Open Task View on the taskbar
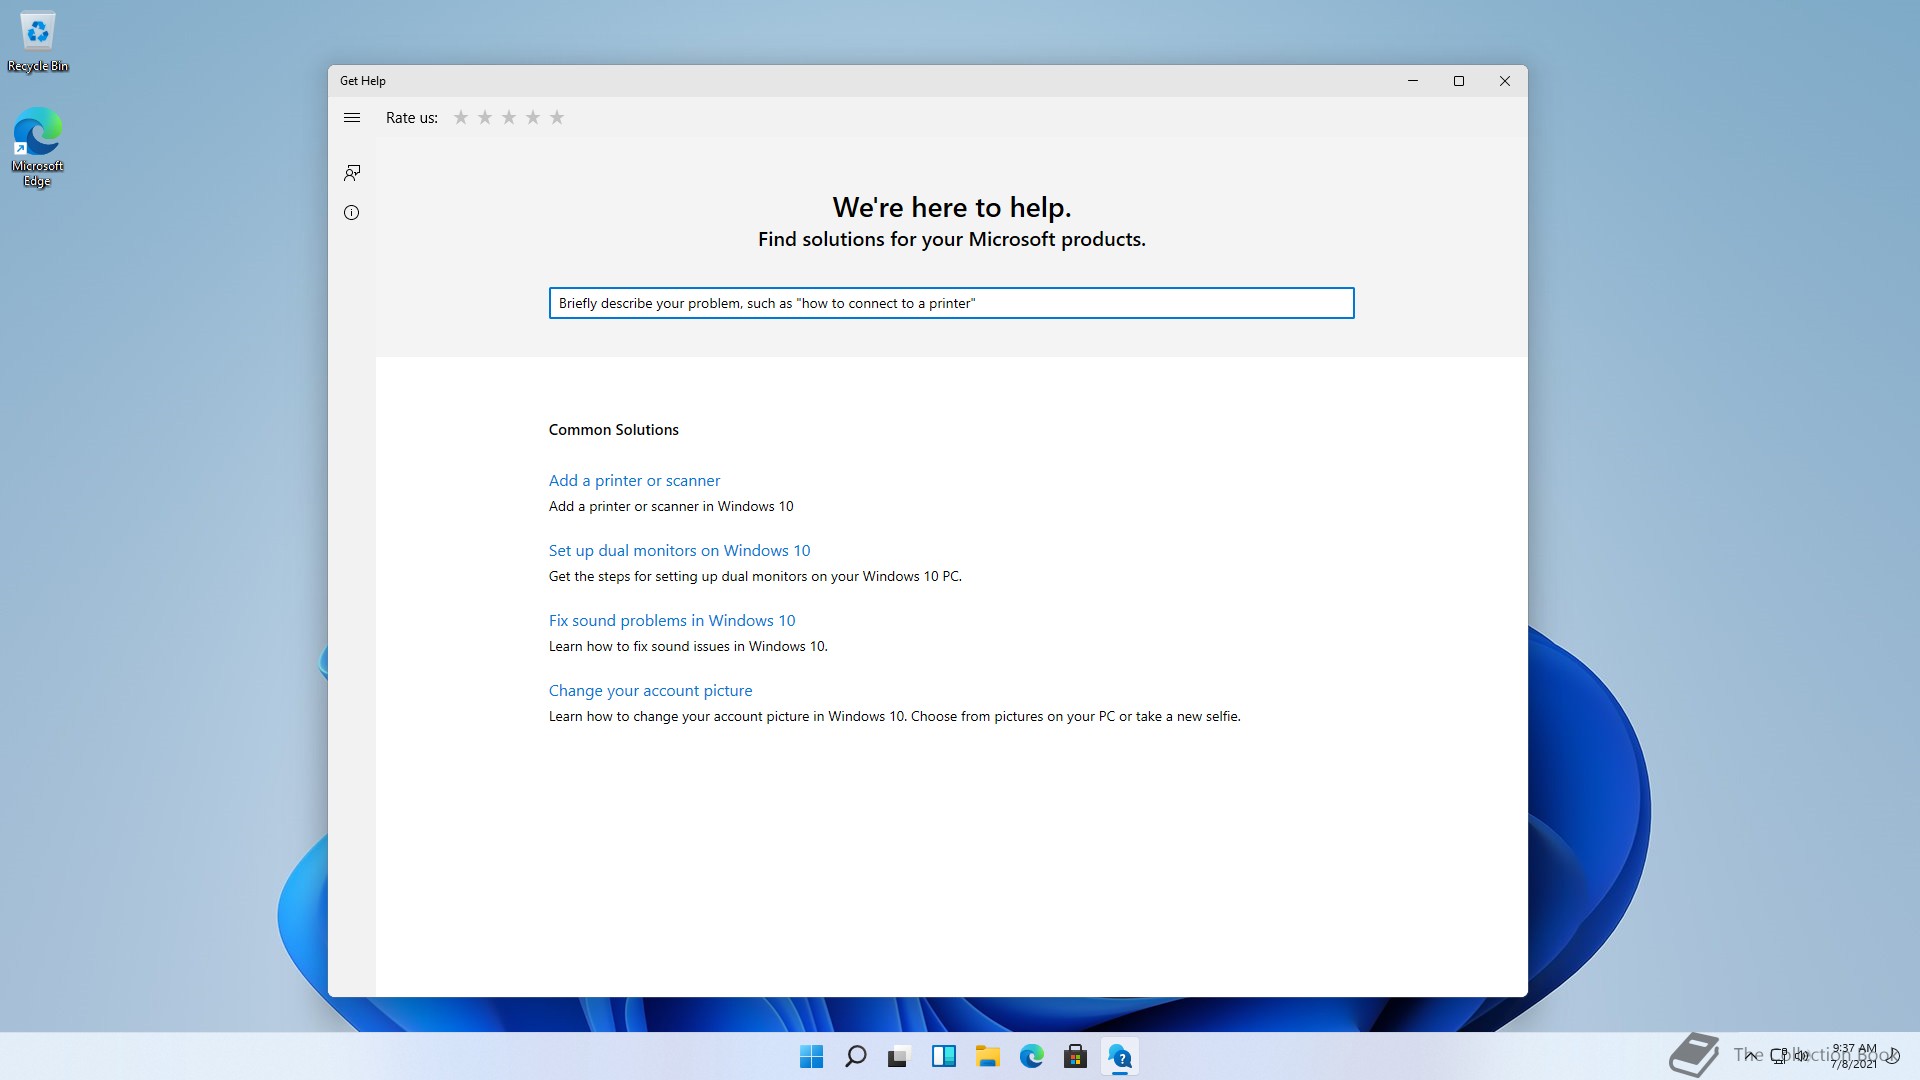 [x=899, y=1056]
